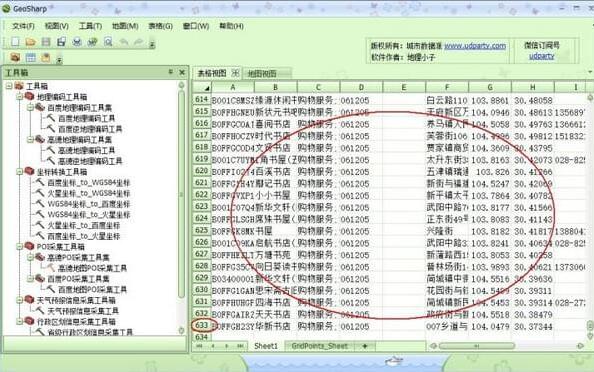This screenshot has width=594, height=372.
Task: Collapse the 地理编码工具箱 node
Action: [19, 97]
